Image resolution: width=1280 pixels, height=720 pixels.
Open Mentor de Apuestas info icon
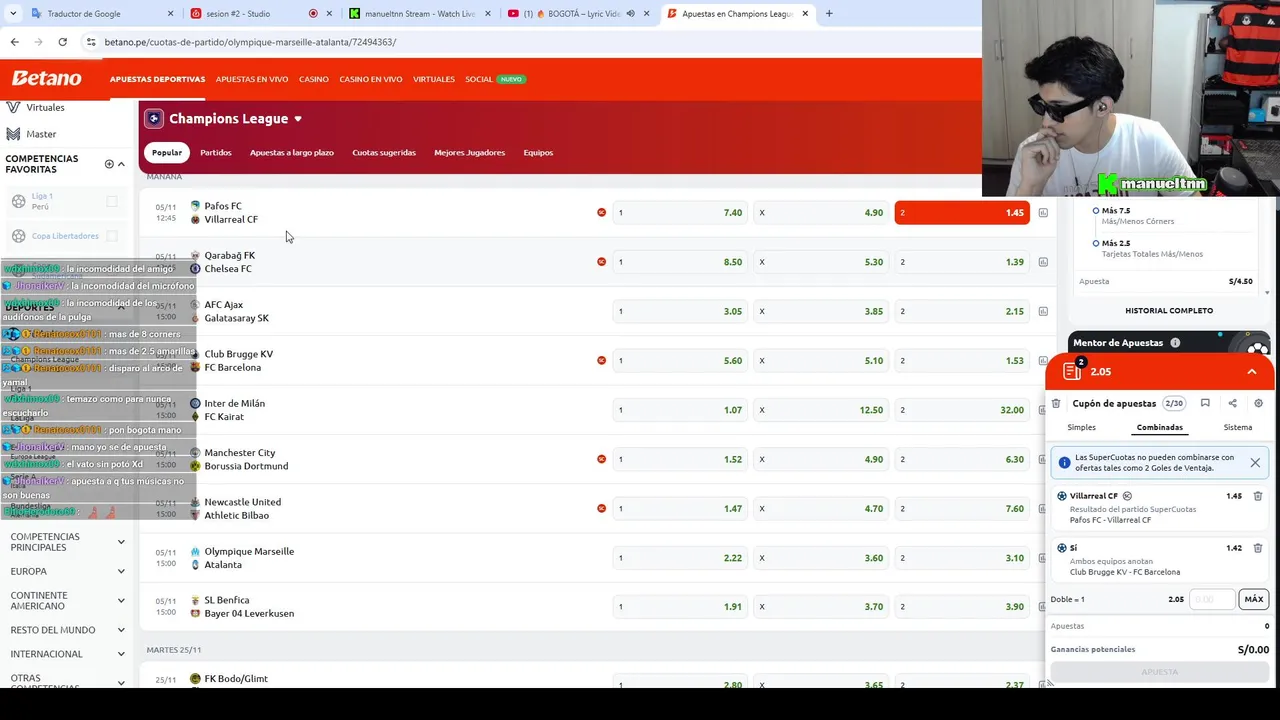click(1175, 343)
